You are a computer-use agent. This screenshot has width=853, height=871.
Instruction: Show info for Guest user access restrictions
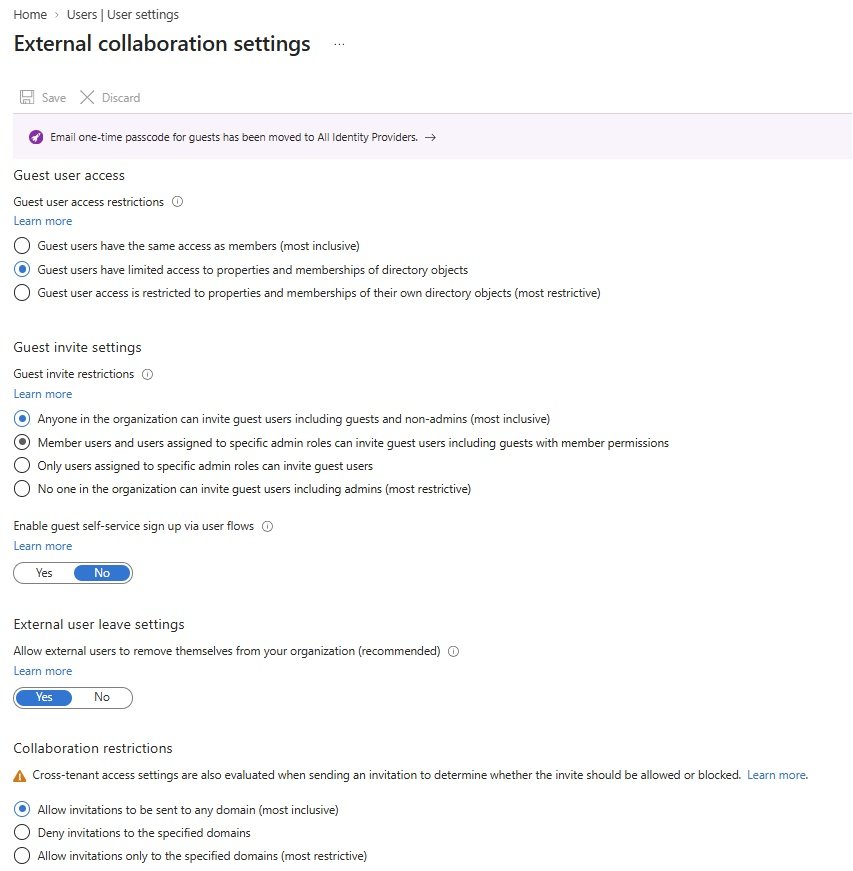coord(177,202)
